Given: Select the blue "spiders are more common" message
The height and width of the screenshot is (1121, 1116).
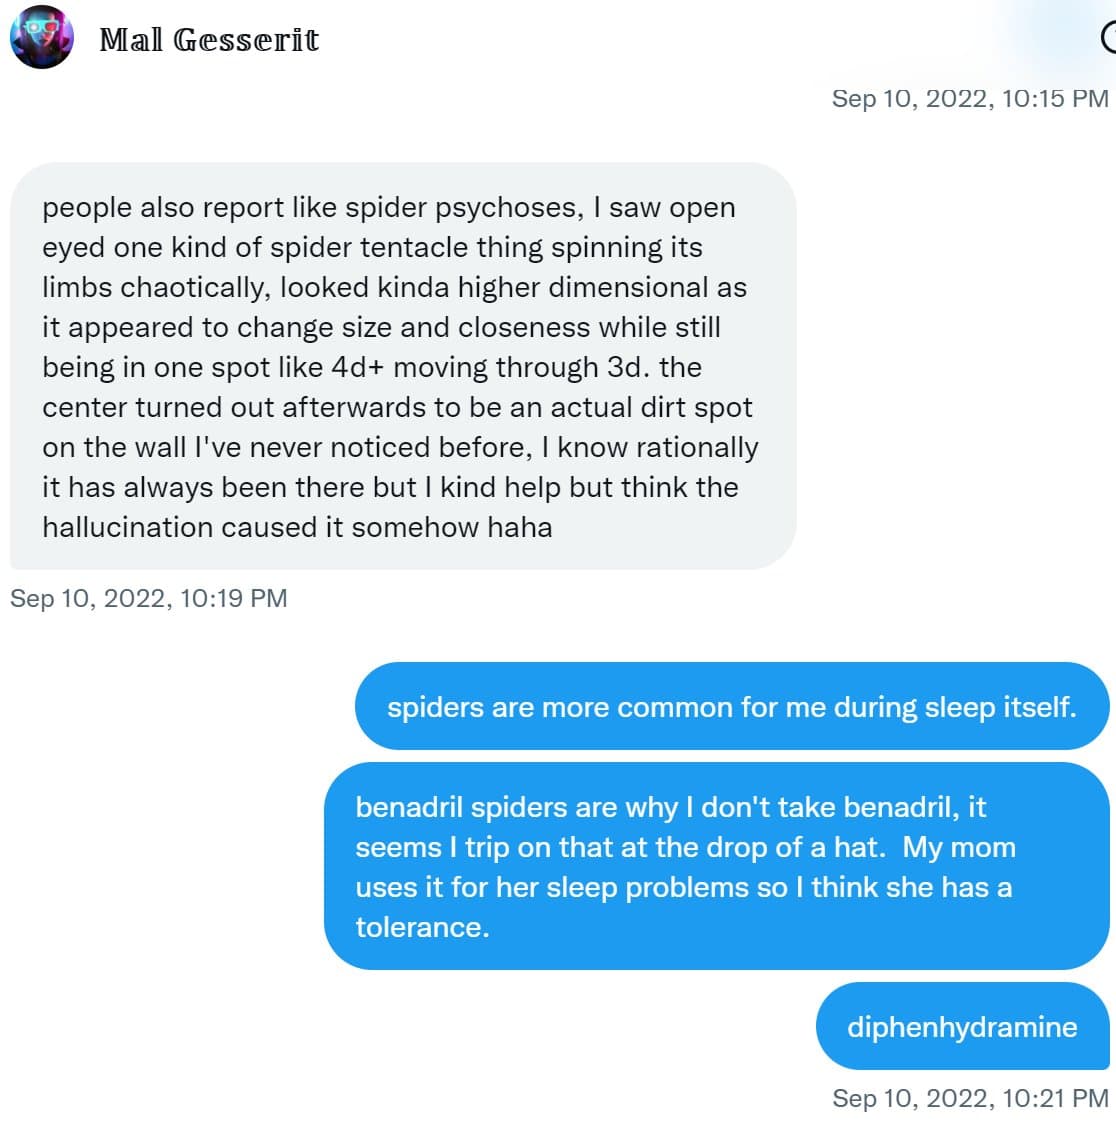Looking at the screenshot, I should 731,707.
